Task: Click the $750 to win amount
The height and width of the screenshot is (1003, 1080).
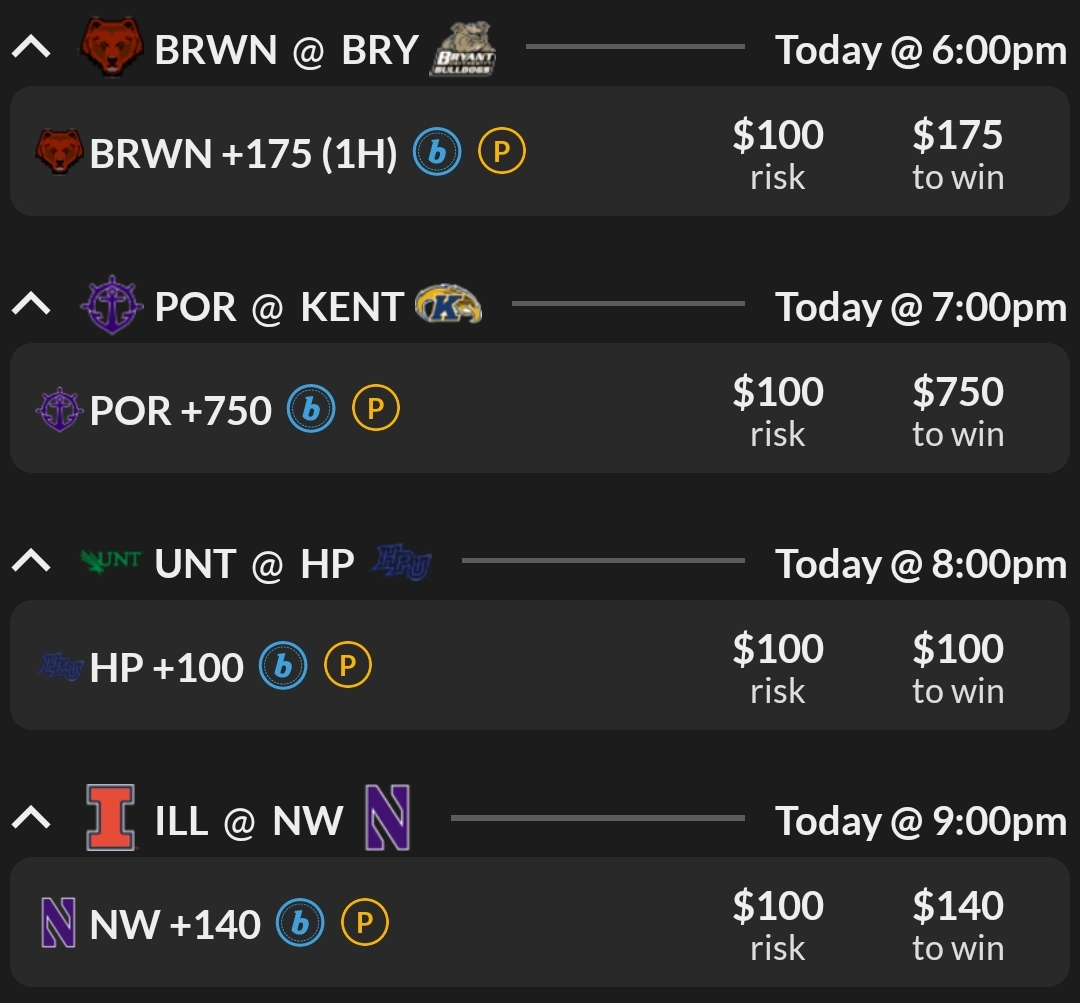Action: 957,393
